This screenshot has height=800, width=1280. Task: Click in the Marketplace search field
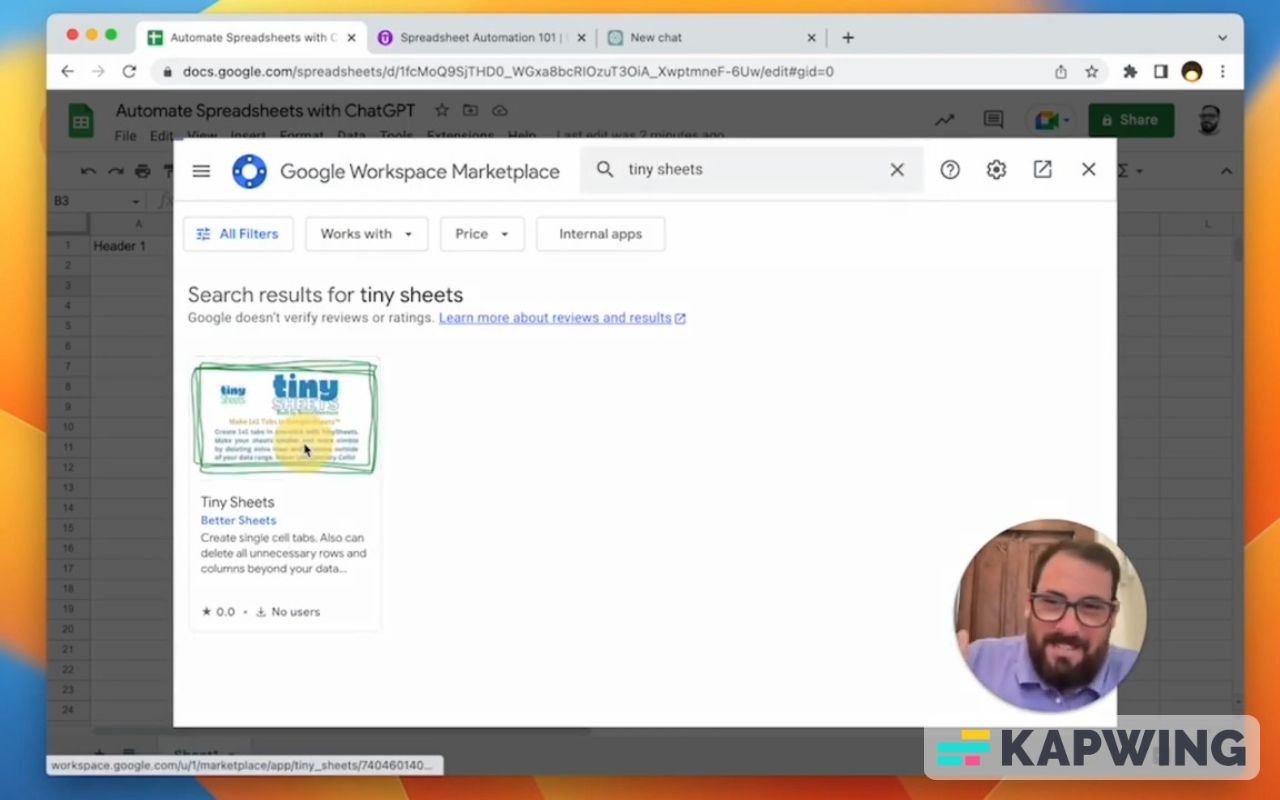pyautogui.click(x=750, y=170)
